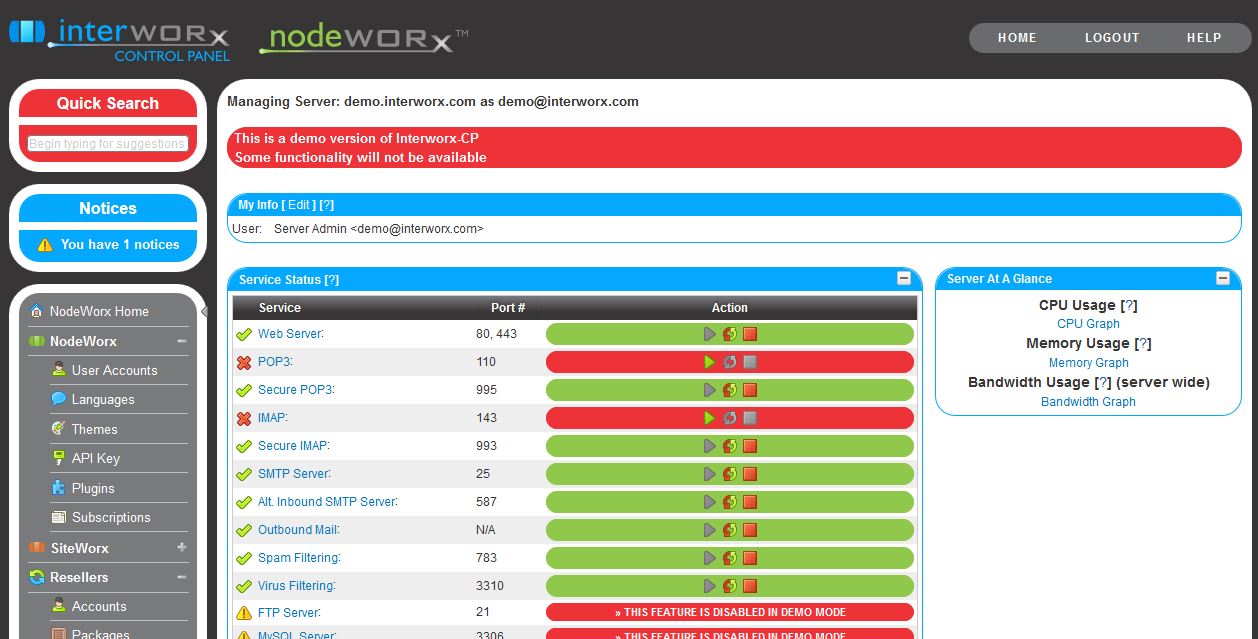Click the POP3 stop icon
The width and height of the screenshot is (1258, 639).
pos(750,362)
